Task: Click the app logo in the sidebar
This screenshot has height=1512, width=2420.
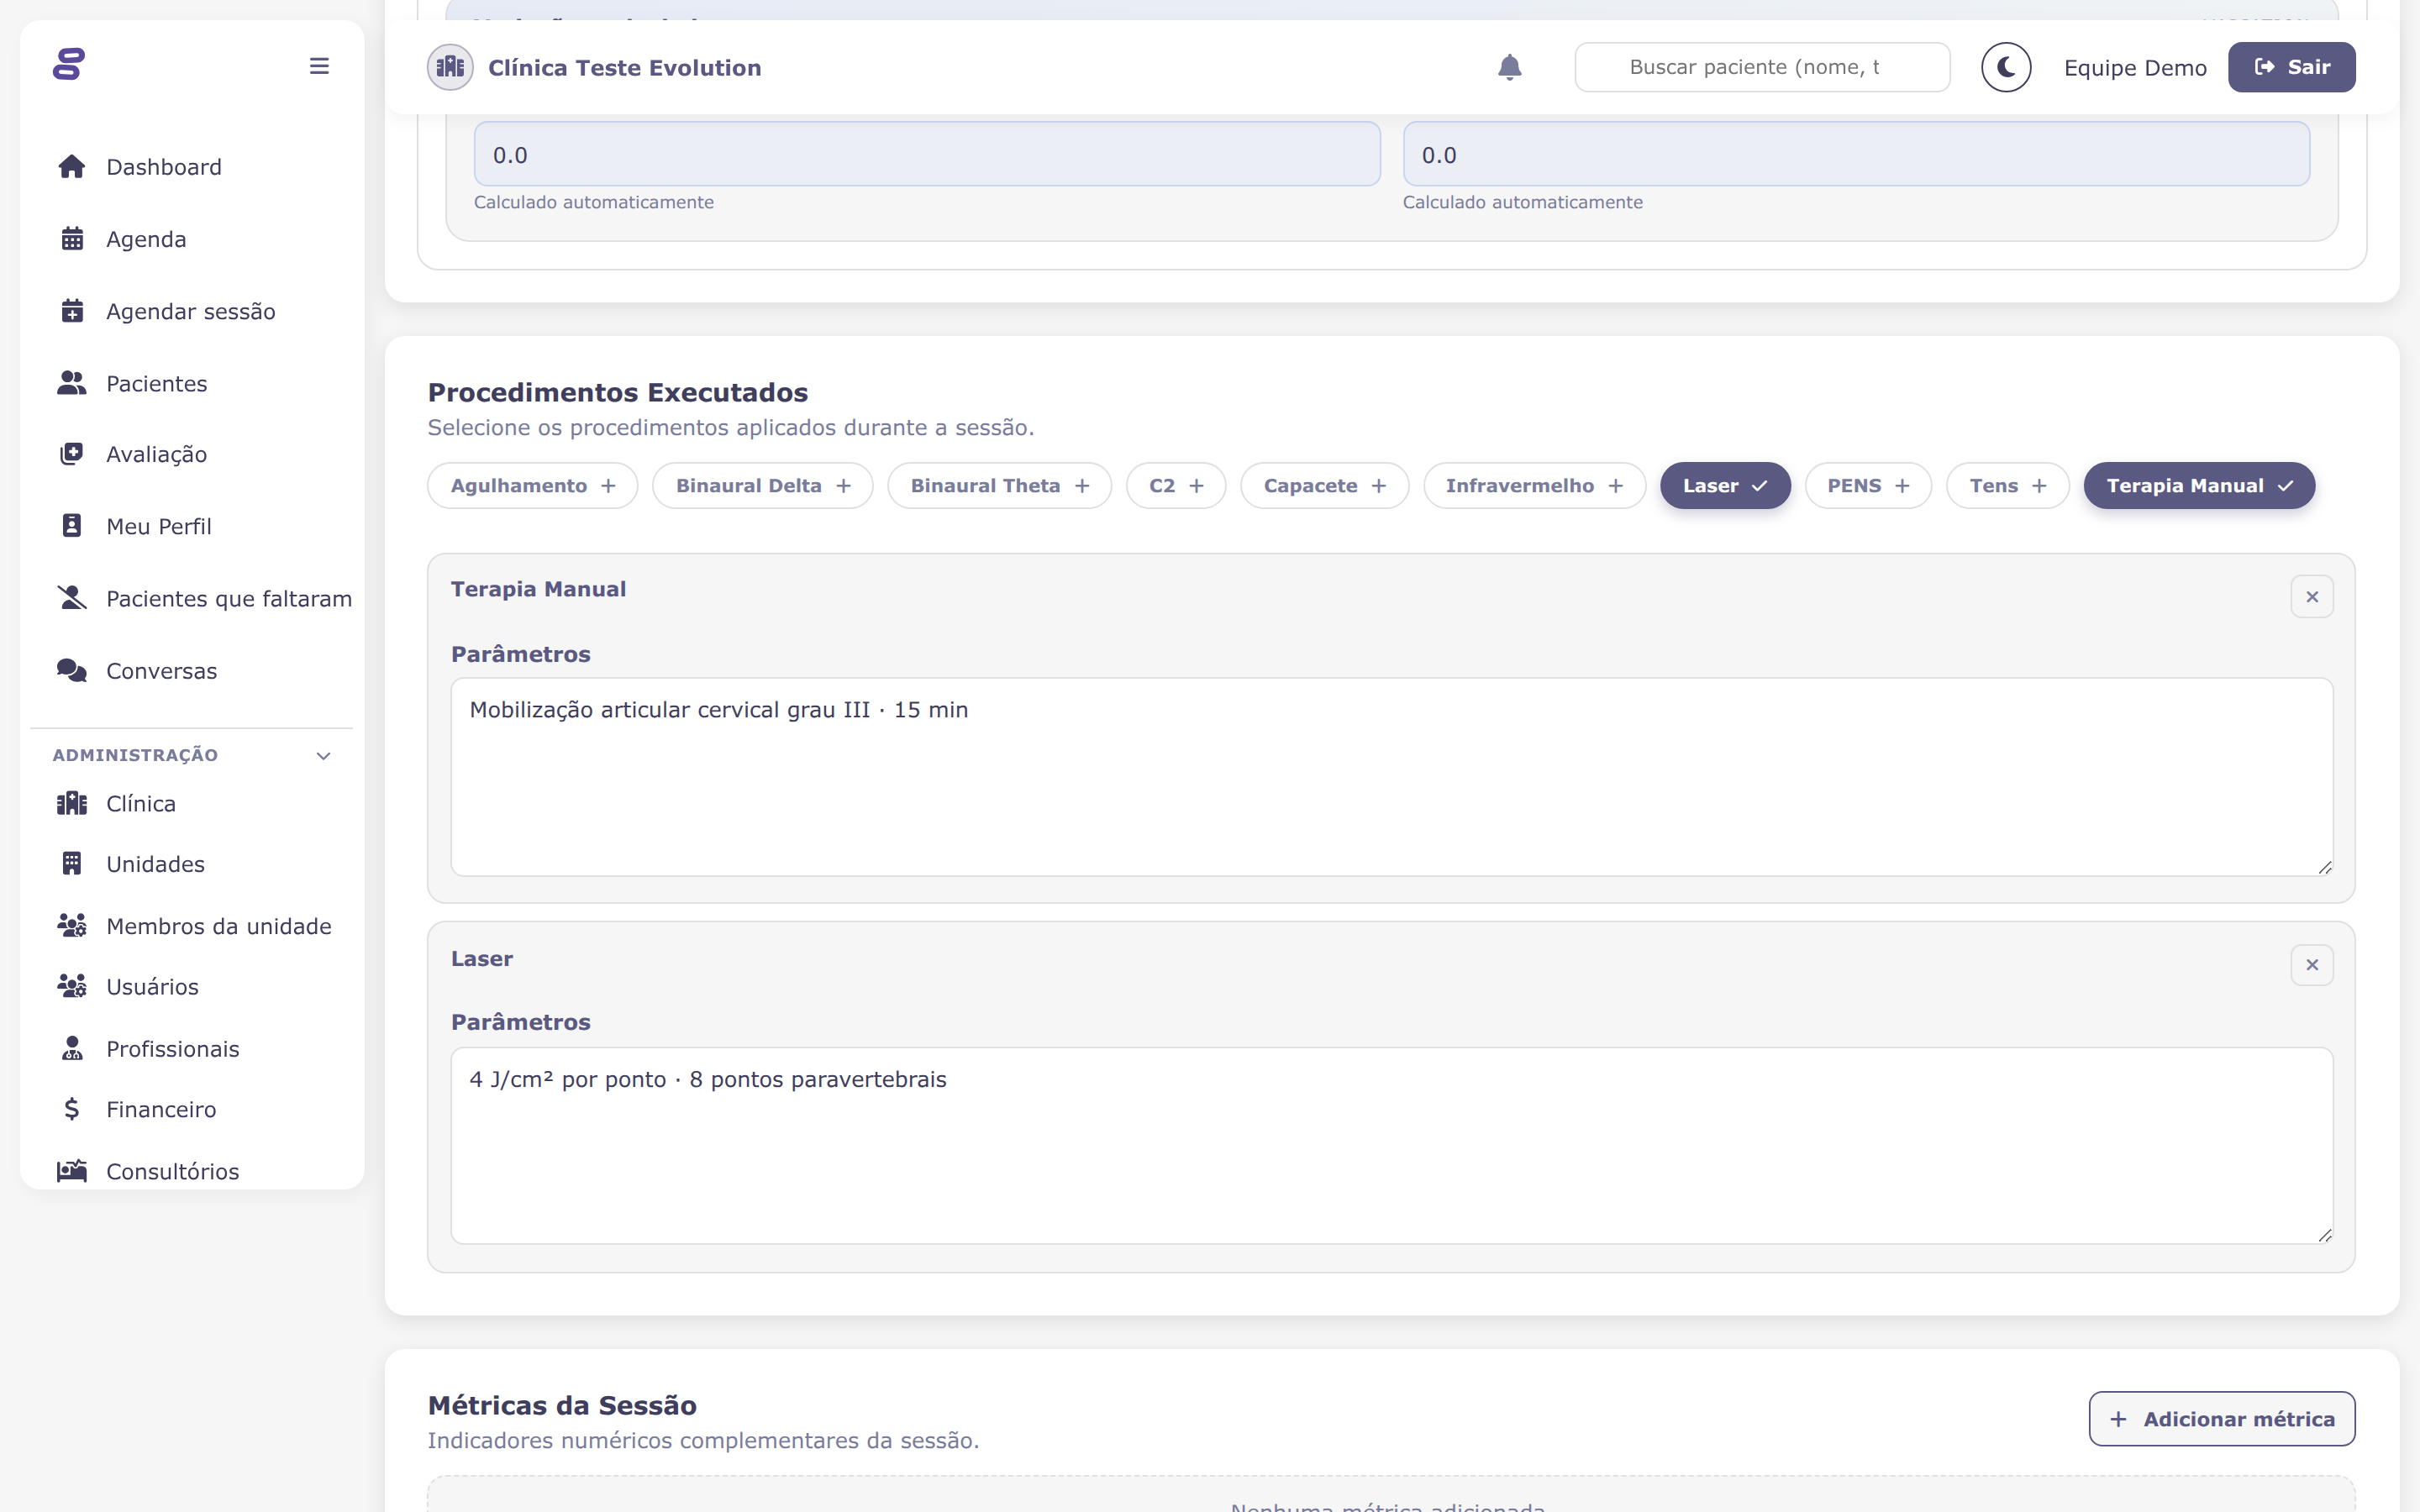Action: [69, 65]
